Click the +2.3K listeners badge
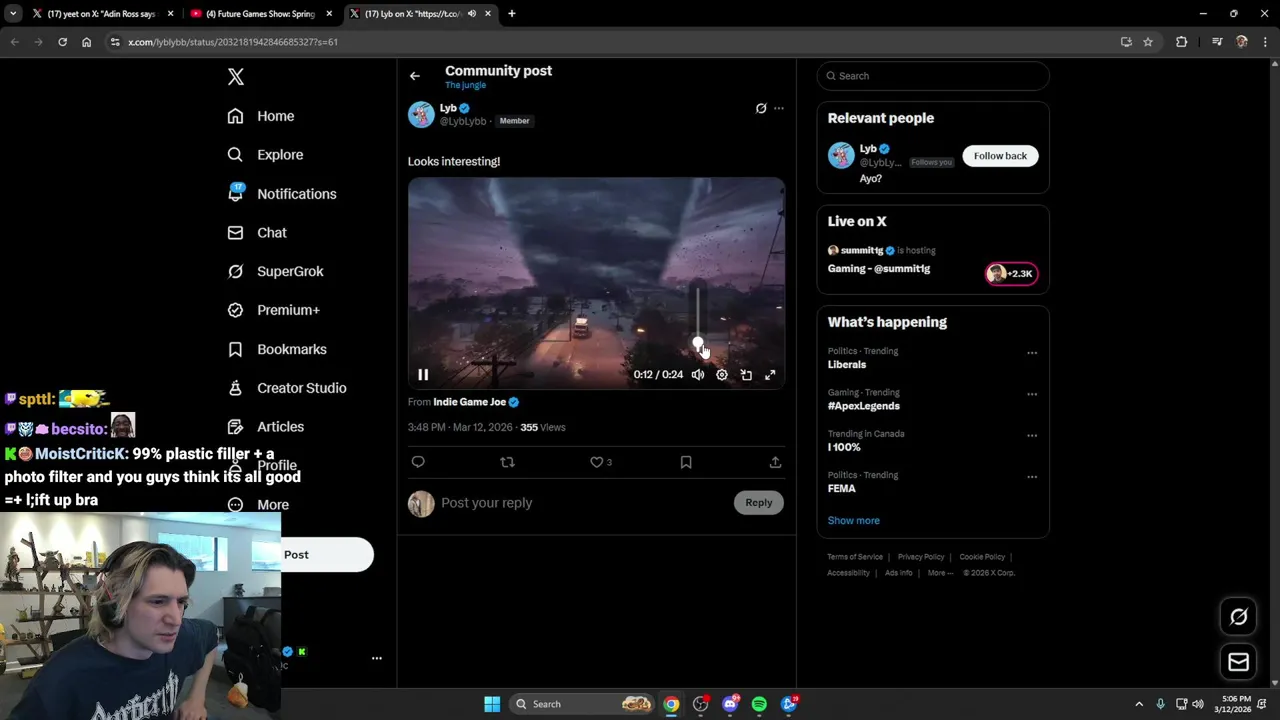Viewport: 1280px width, 720px height. tap(1012, 274)
